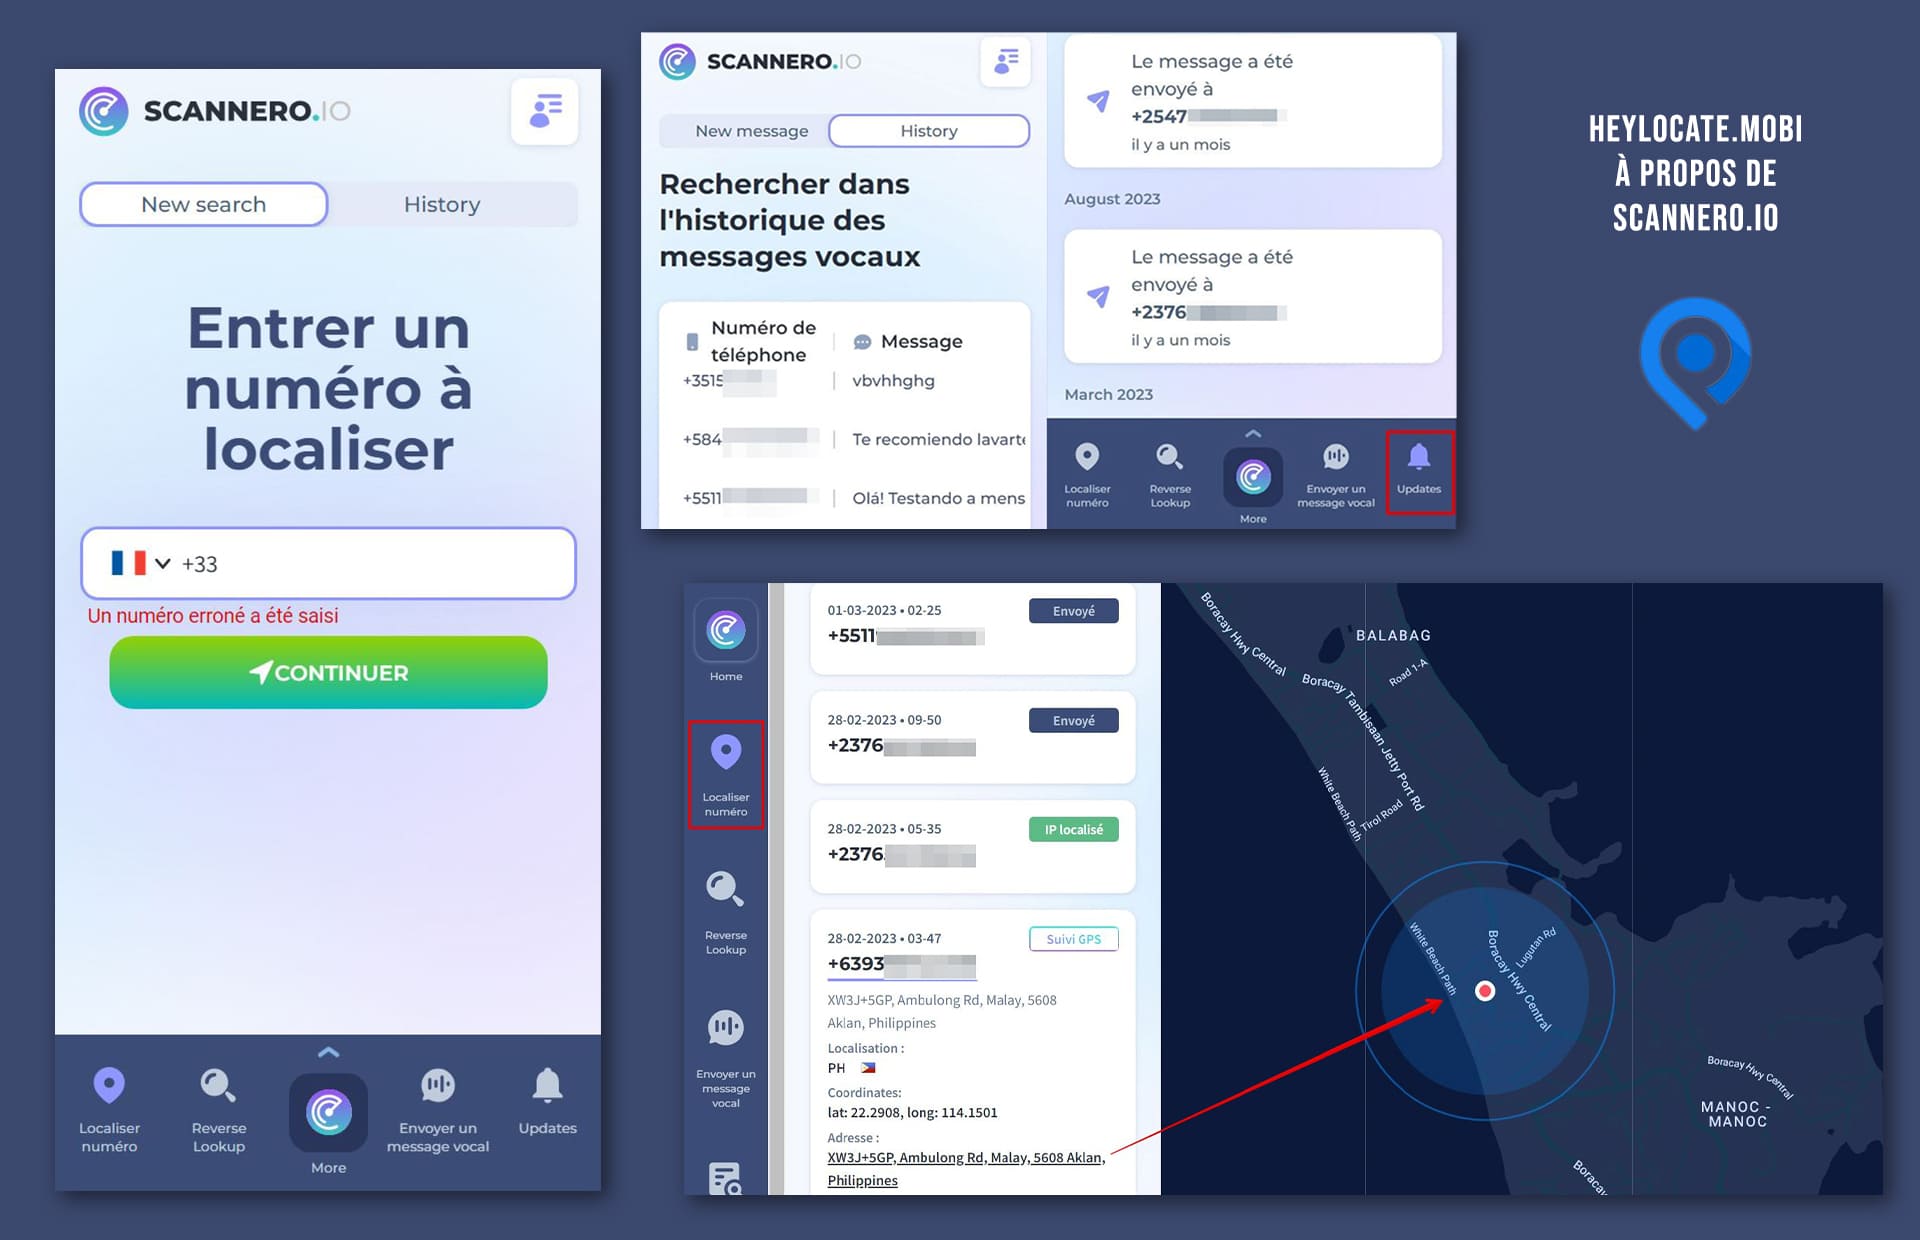
Task: Tap the More center button in left bottom bar
Action: [x=328, y=1112]
